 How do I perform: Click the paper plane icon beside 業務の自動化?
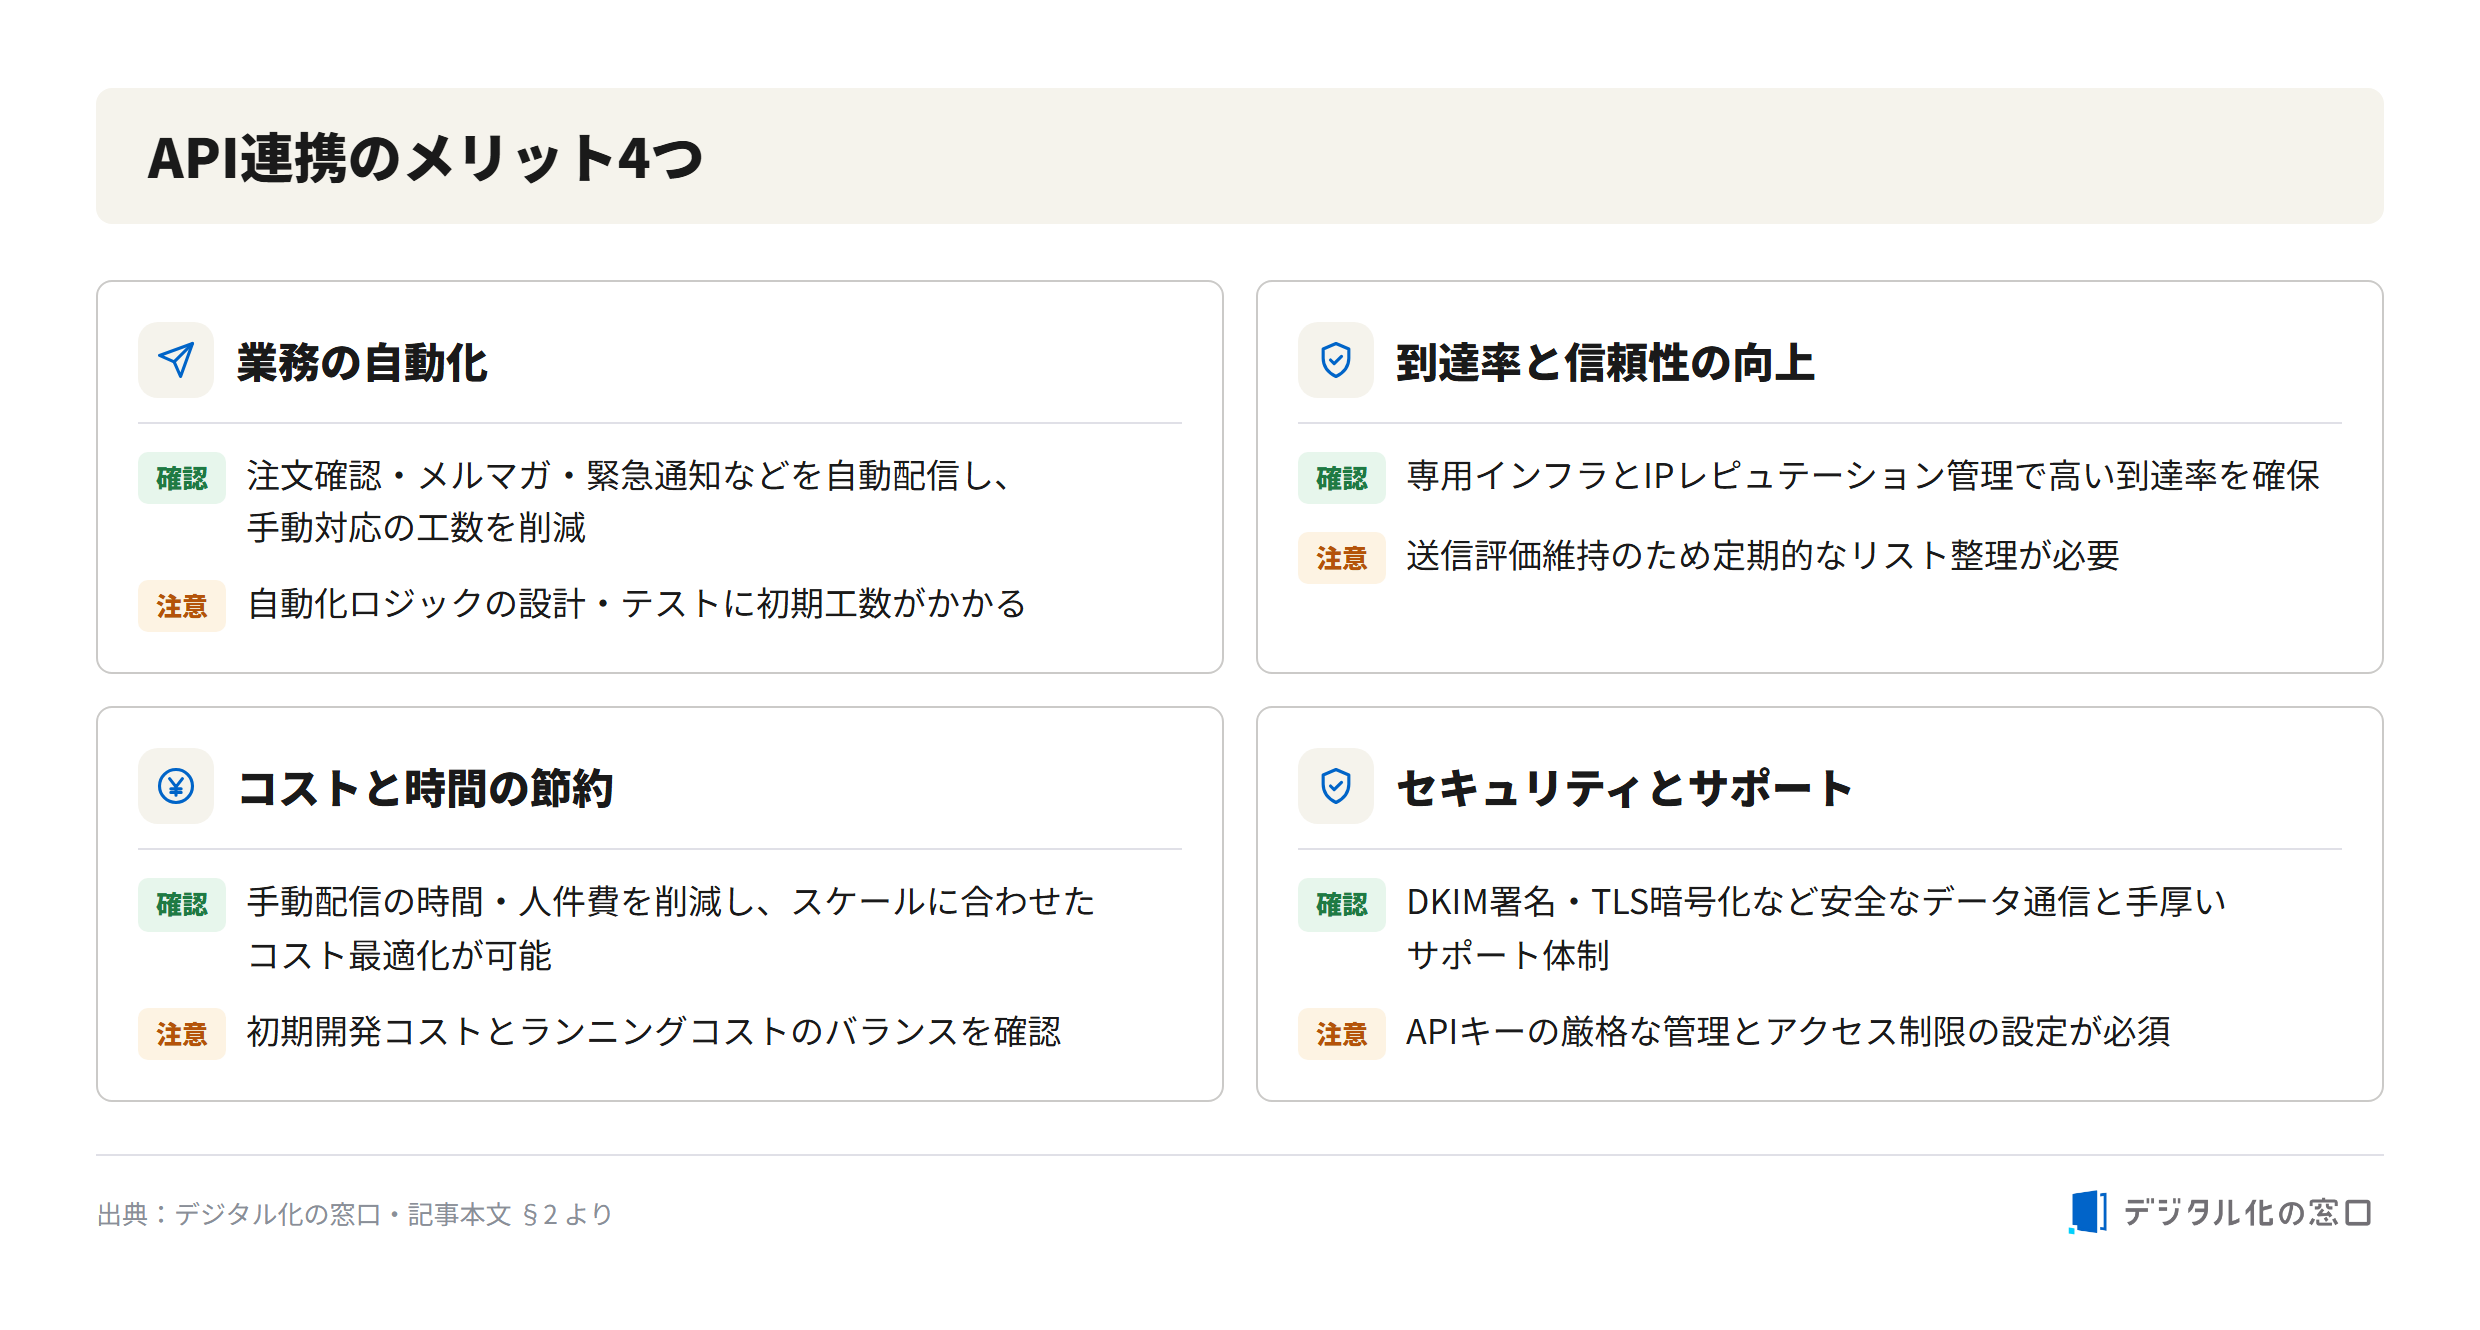176,360
